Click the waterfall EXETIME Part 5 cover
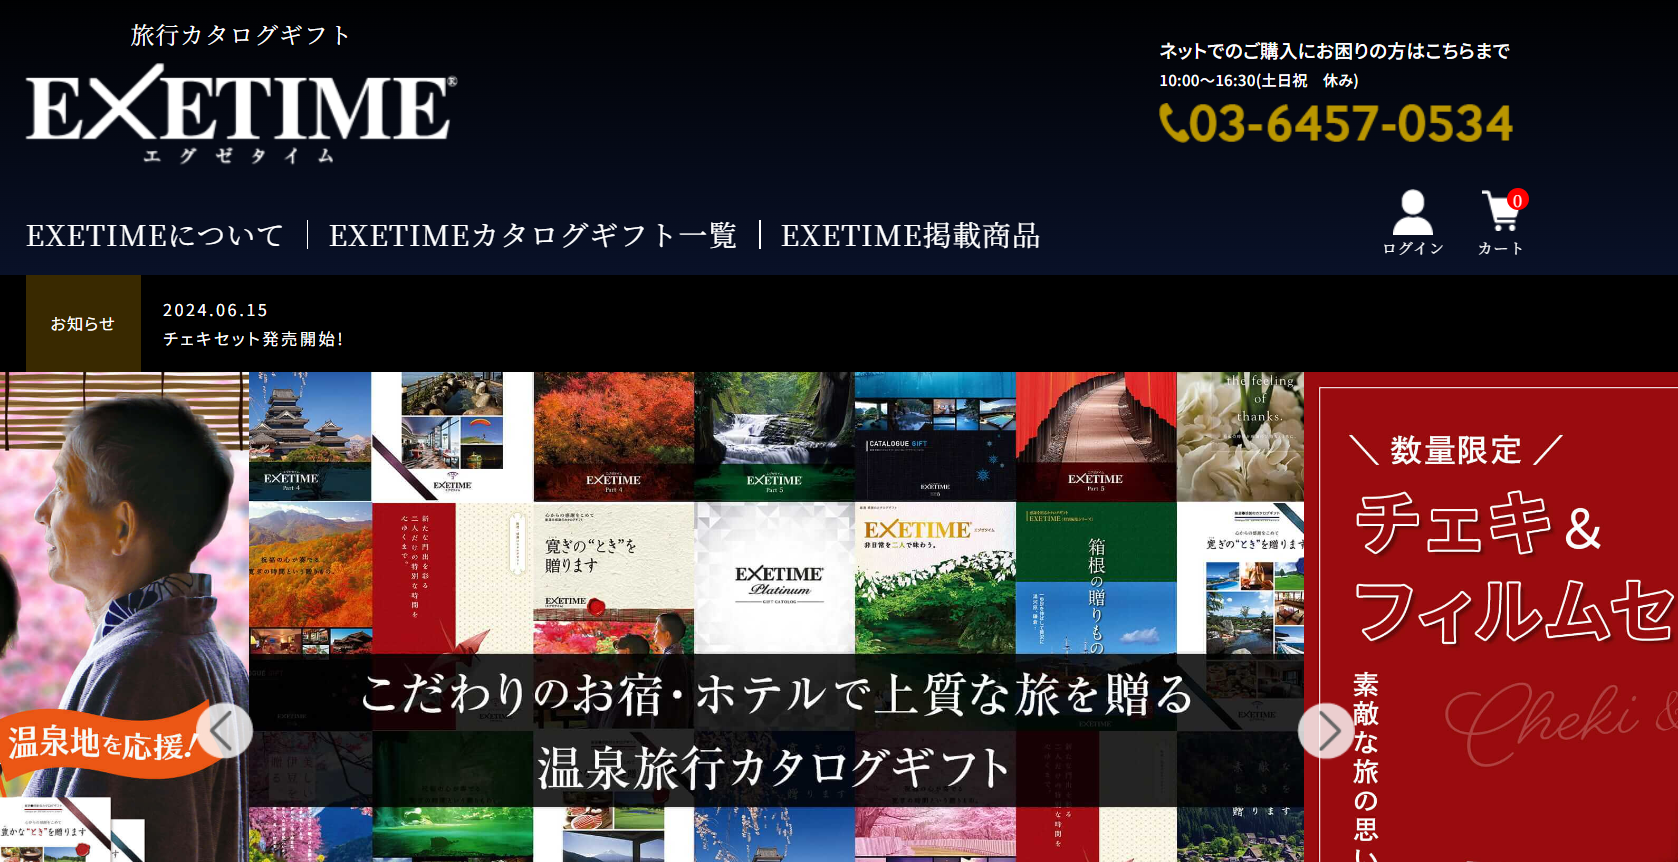Image resolution: width=1678 pixels, height=862 pixels. click(775, 436)
